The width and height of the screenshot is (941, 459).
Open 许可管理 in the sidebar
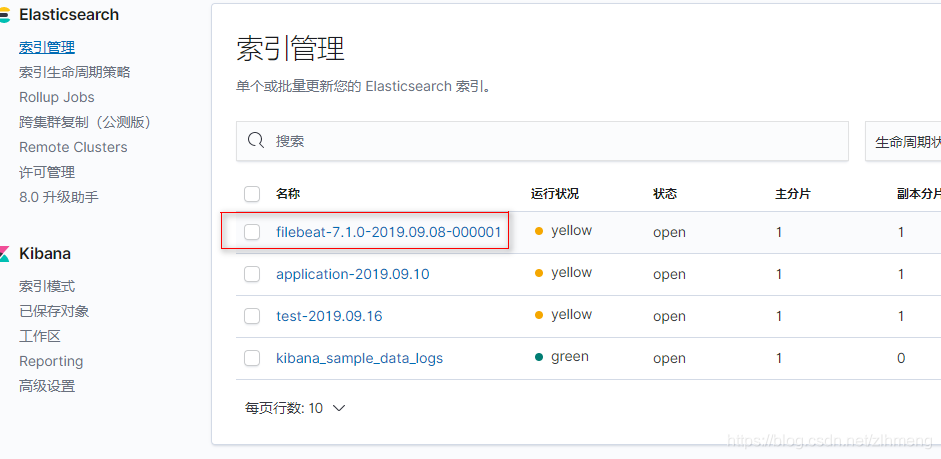[47, 172]
